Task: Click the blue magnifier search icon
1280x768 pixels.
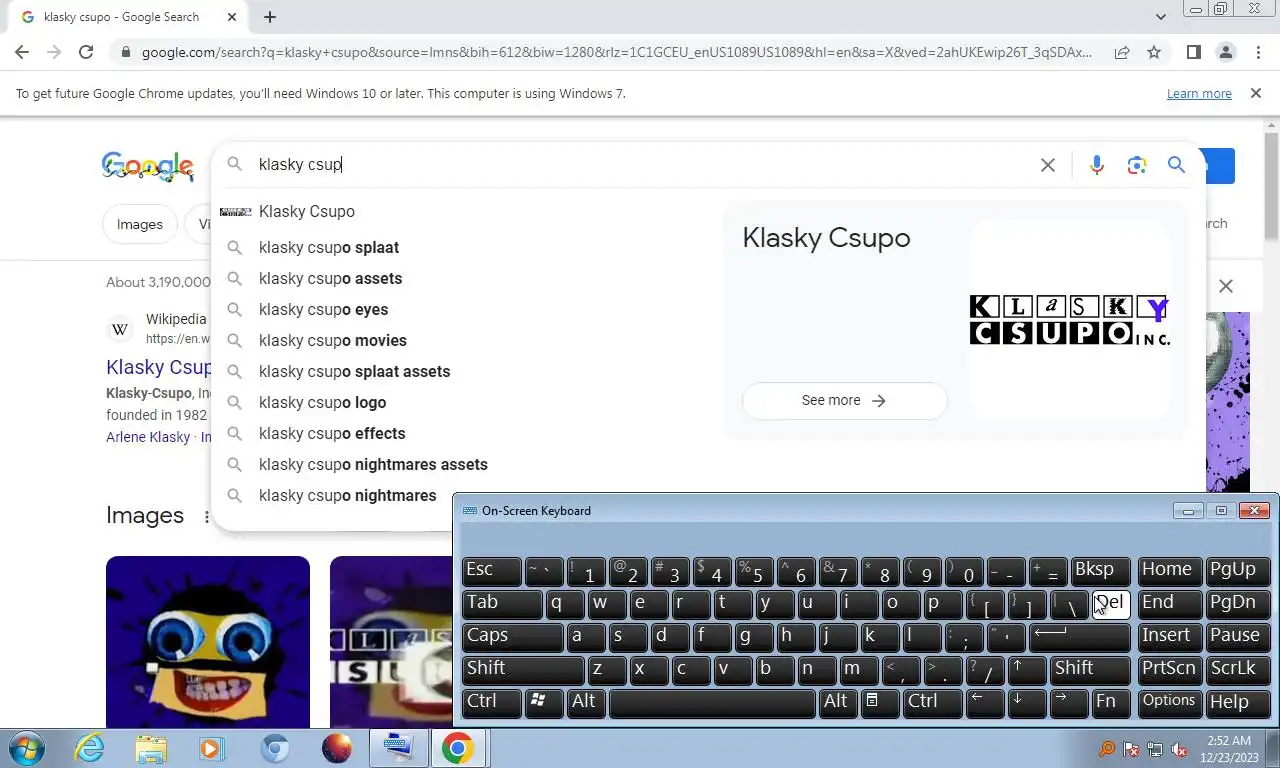Action: click(x=1176, y=165)
